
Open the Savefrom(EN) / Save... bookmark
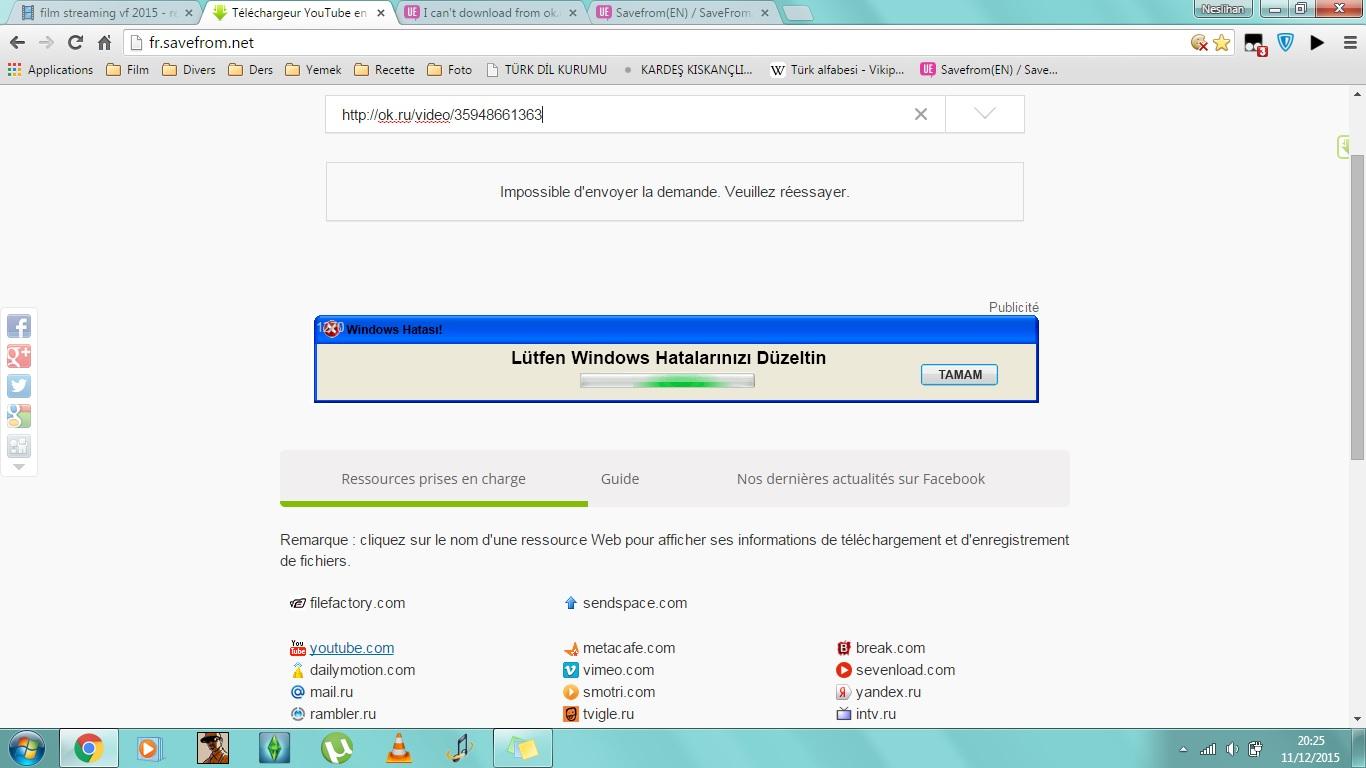click(x=988, y=70)
